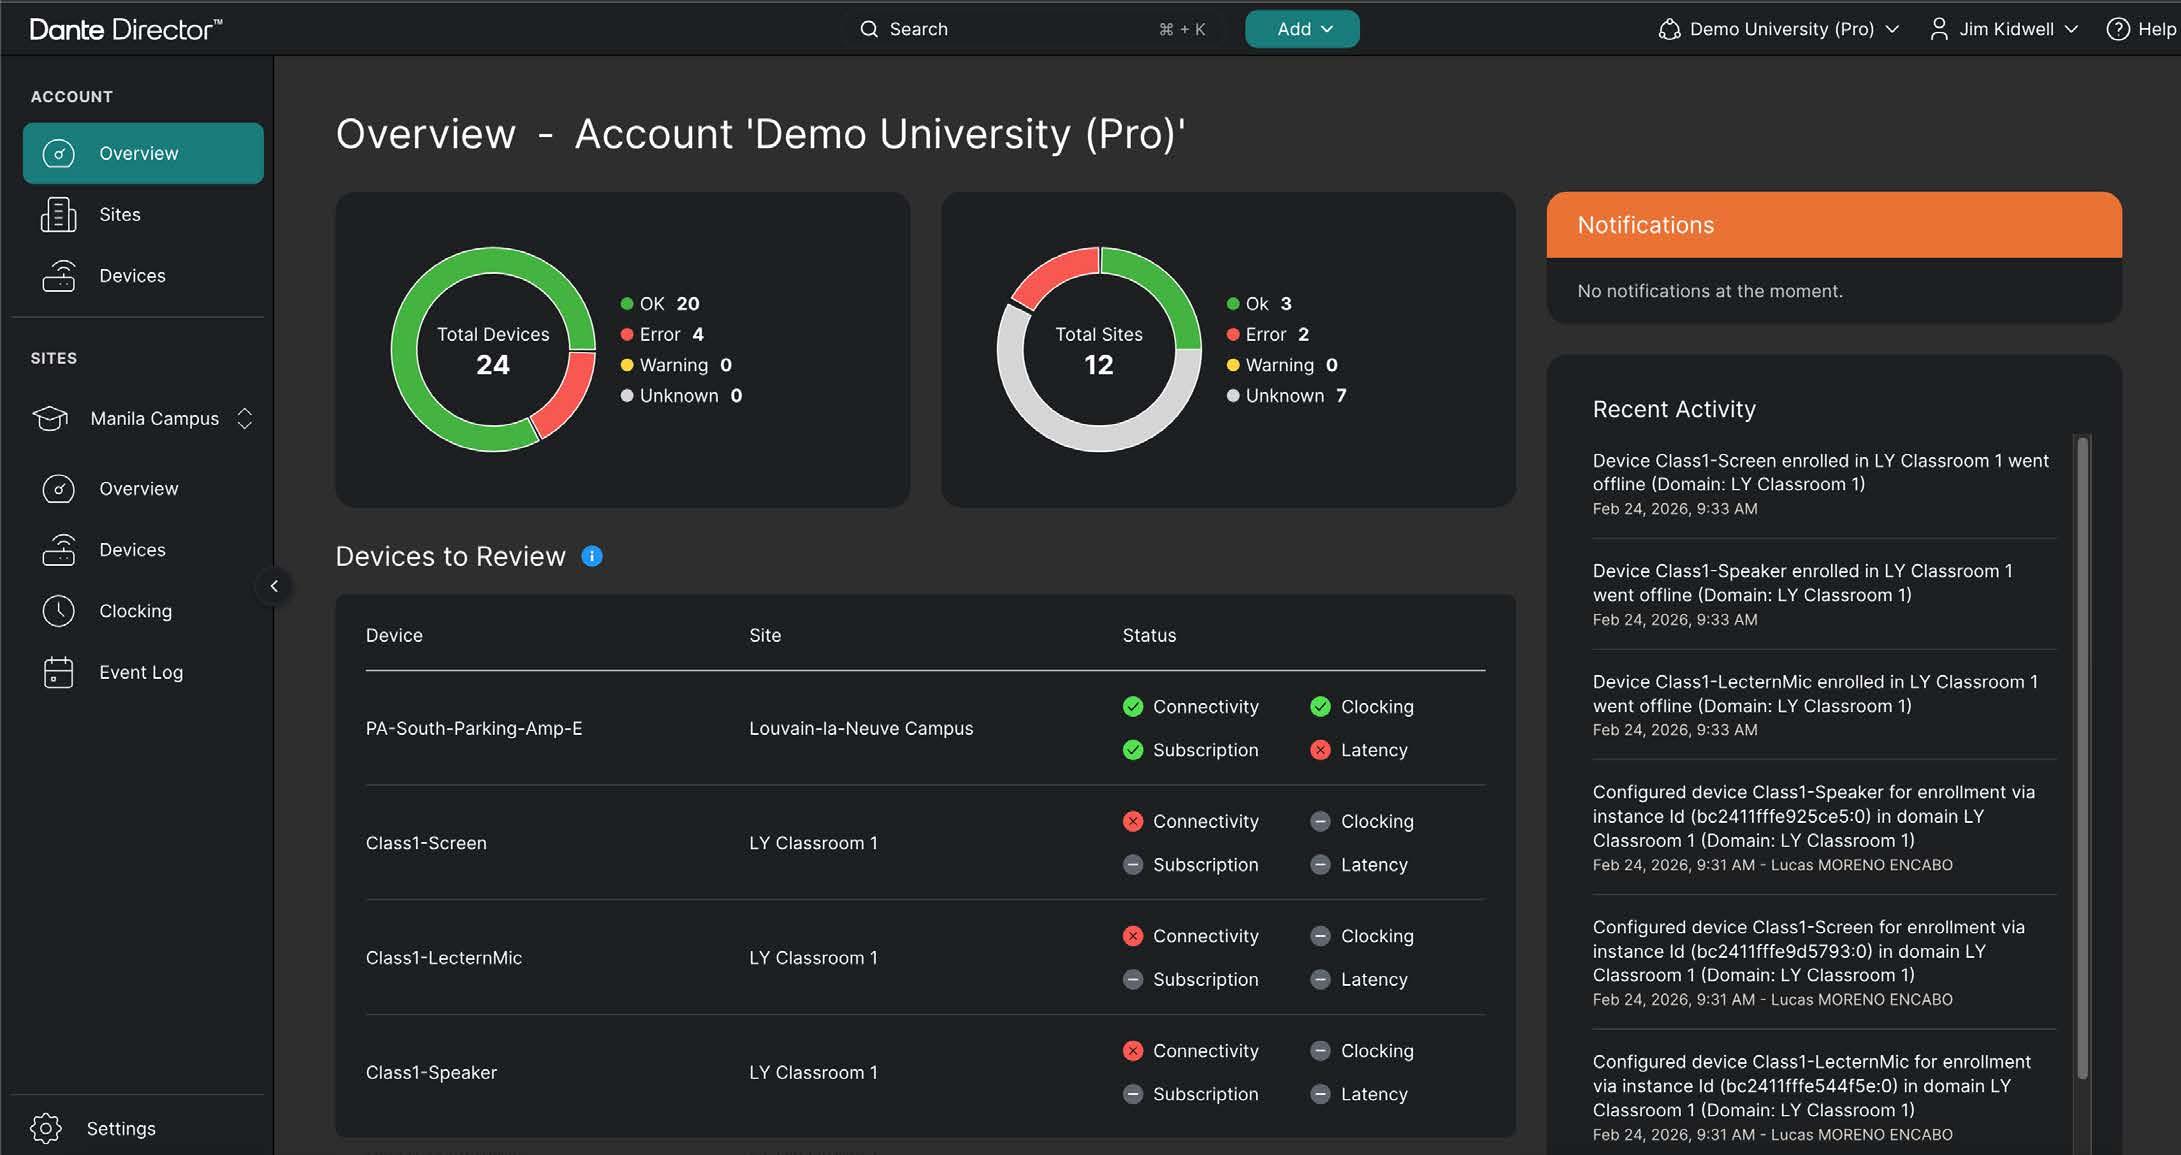The width and height of the screenshot is (2181, 1155).
Task: Click the search magnifier icon
Action: pos(869,29)
